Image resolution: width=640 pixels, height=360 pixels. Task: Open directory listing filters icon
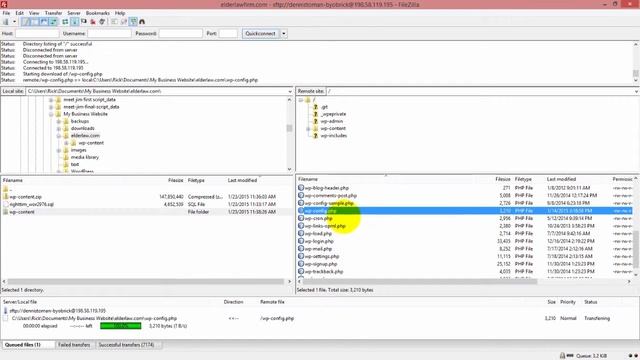click(114, 22)
